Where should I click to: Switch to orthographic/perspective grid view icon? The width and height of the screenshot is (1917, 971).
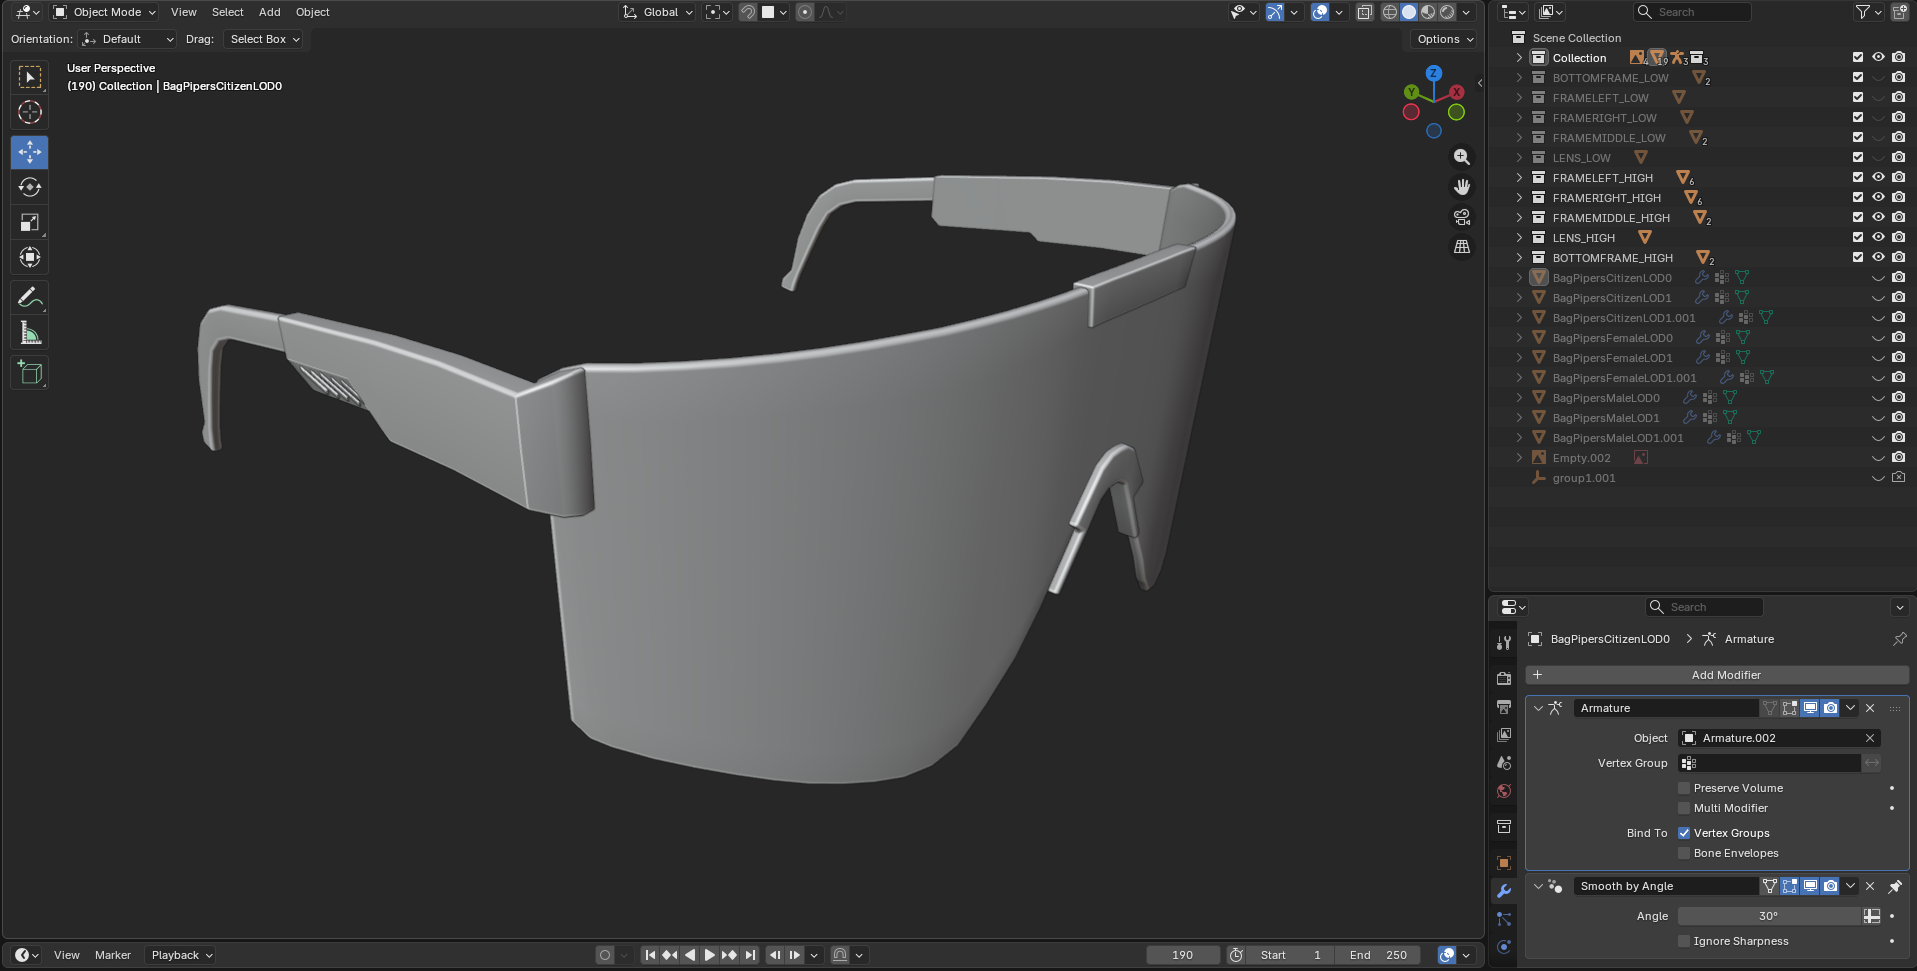1462,246
